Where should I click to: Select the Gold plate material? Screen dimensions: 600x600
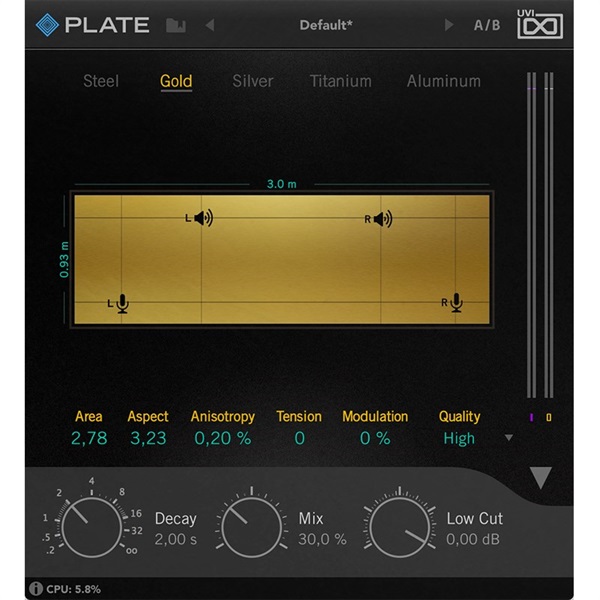coord(176,82)
